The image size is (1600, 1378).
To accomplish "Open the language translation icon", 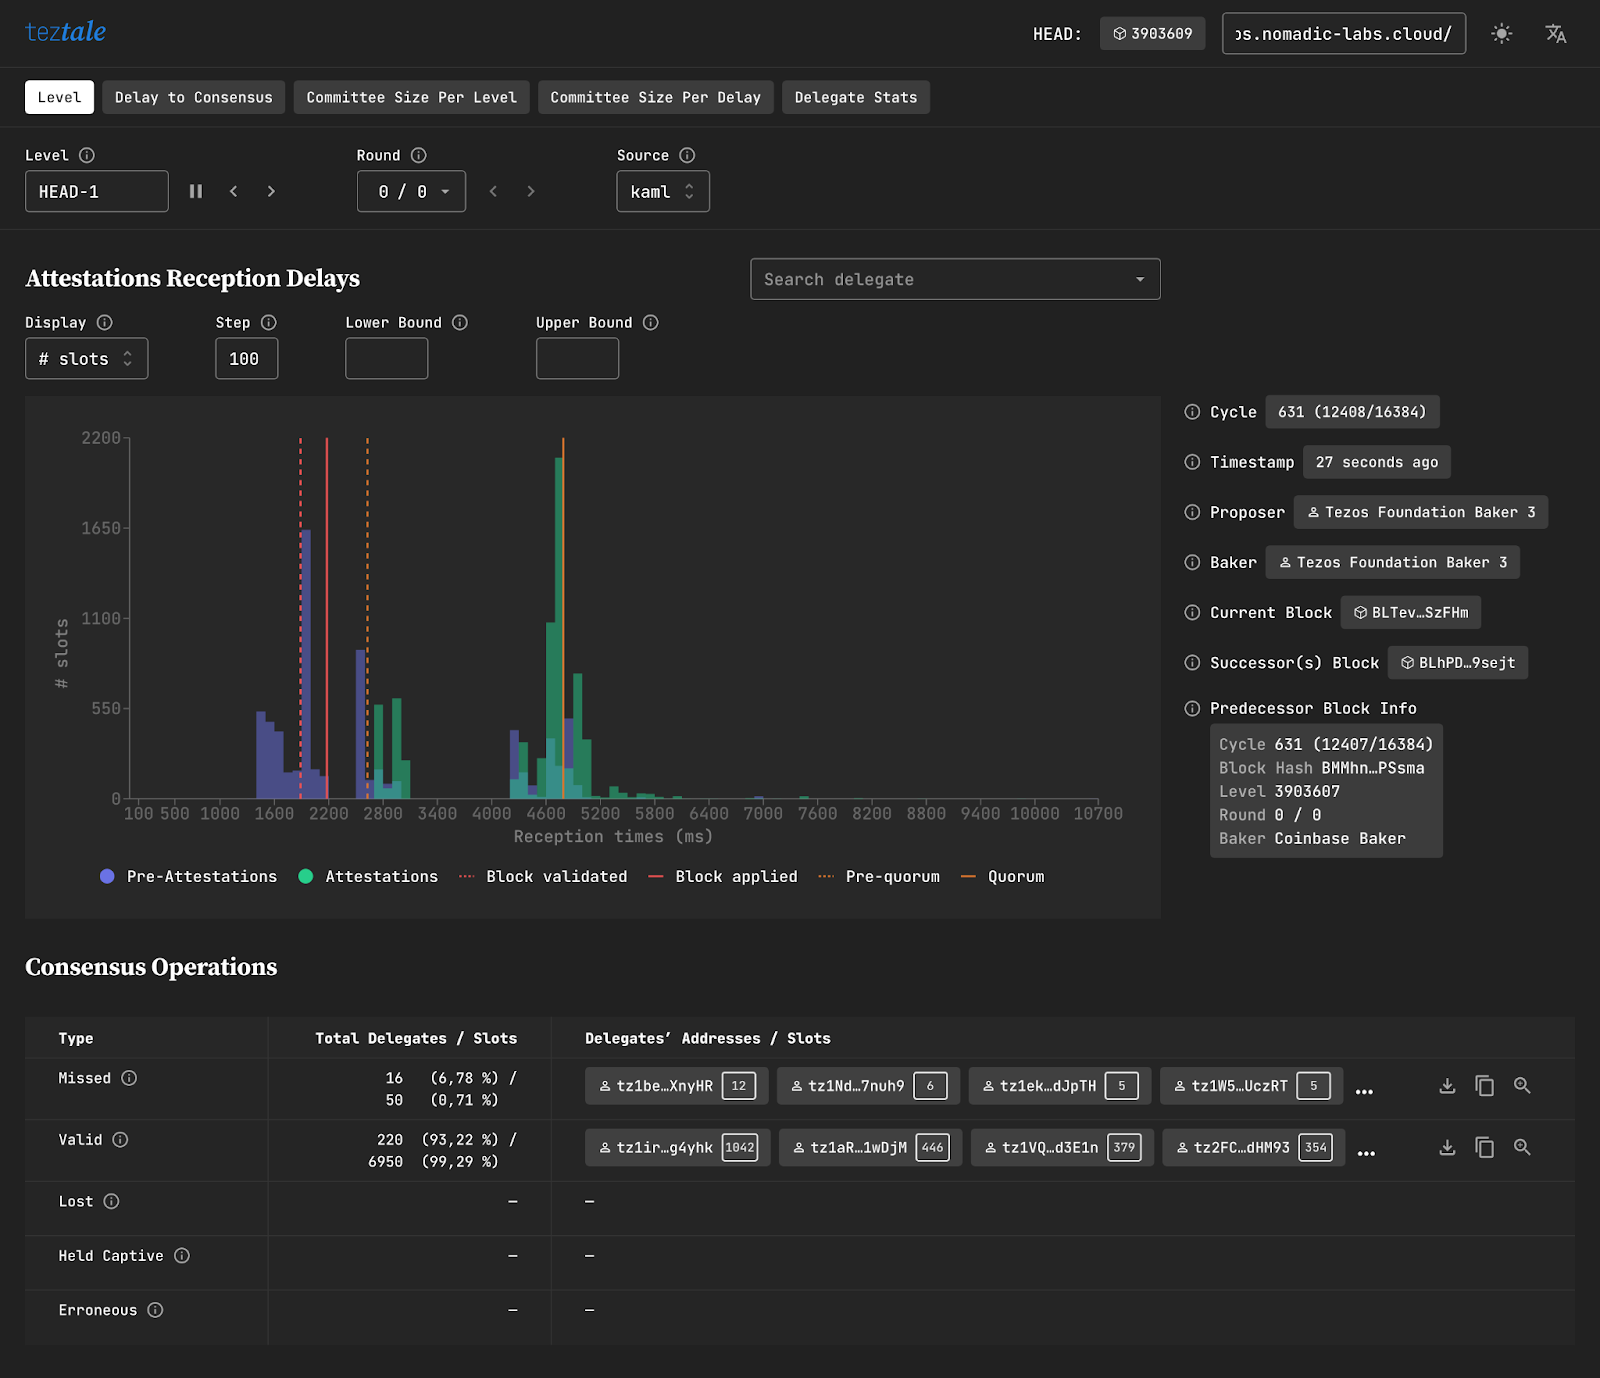I will click(x=1555, y=34).
